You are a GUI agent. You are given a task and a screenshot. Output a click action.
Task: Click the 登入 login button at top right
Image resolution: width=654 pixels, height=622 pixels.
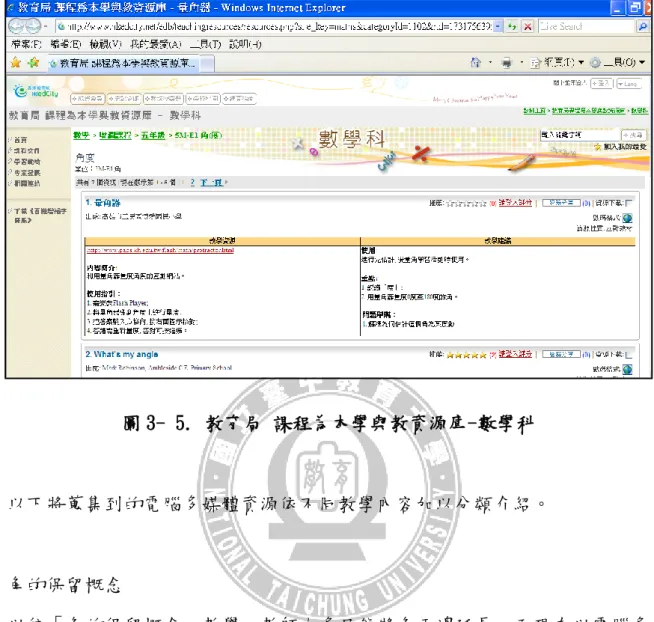tap(601, 83)
